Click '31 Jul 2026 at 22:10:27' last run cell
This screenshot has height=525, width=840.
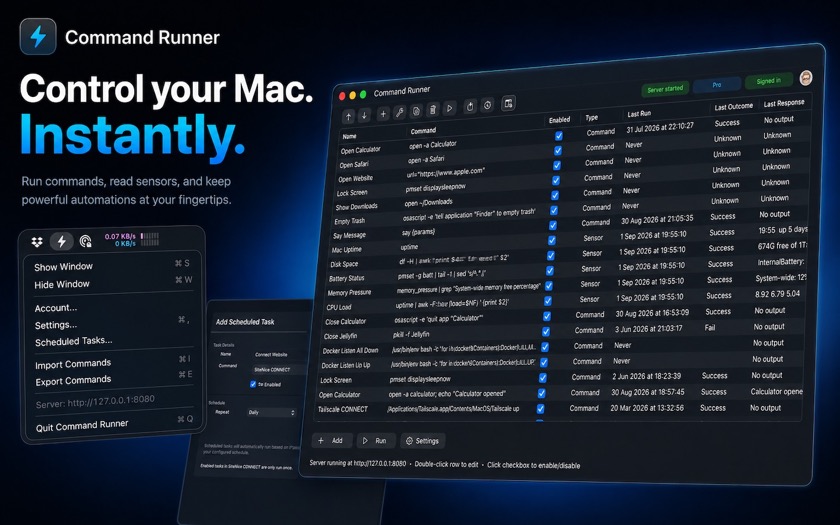[x=660, y=128]
